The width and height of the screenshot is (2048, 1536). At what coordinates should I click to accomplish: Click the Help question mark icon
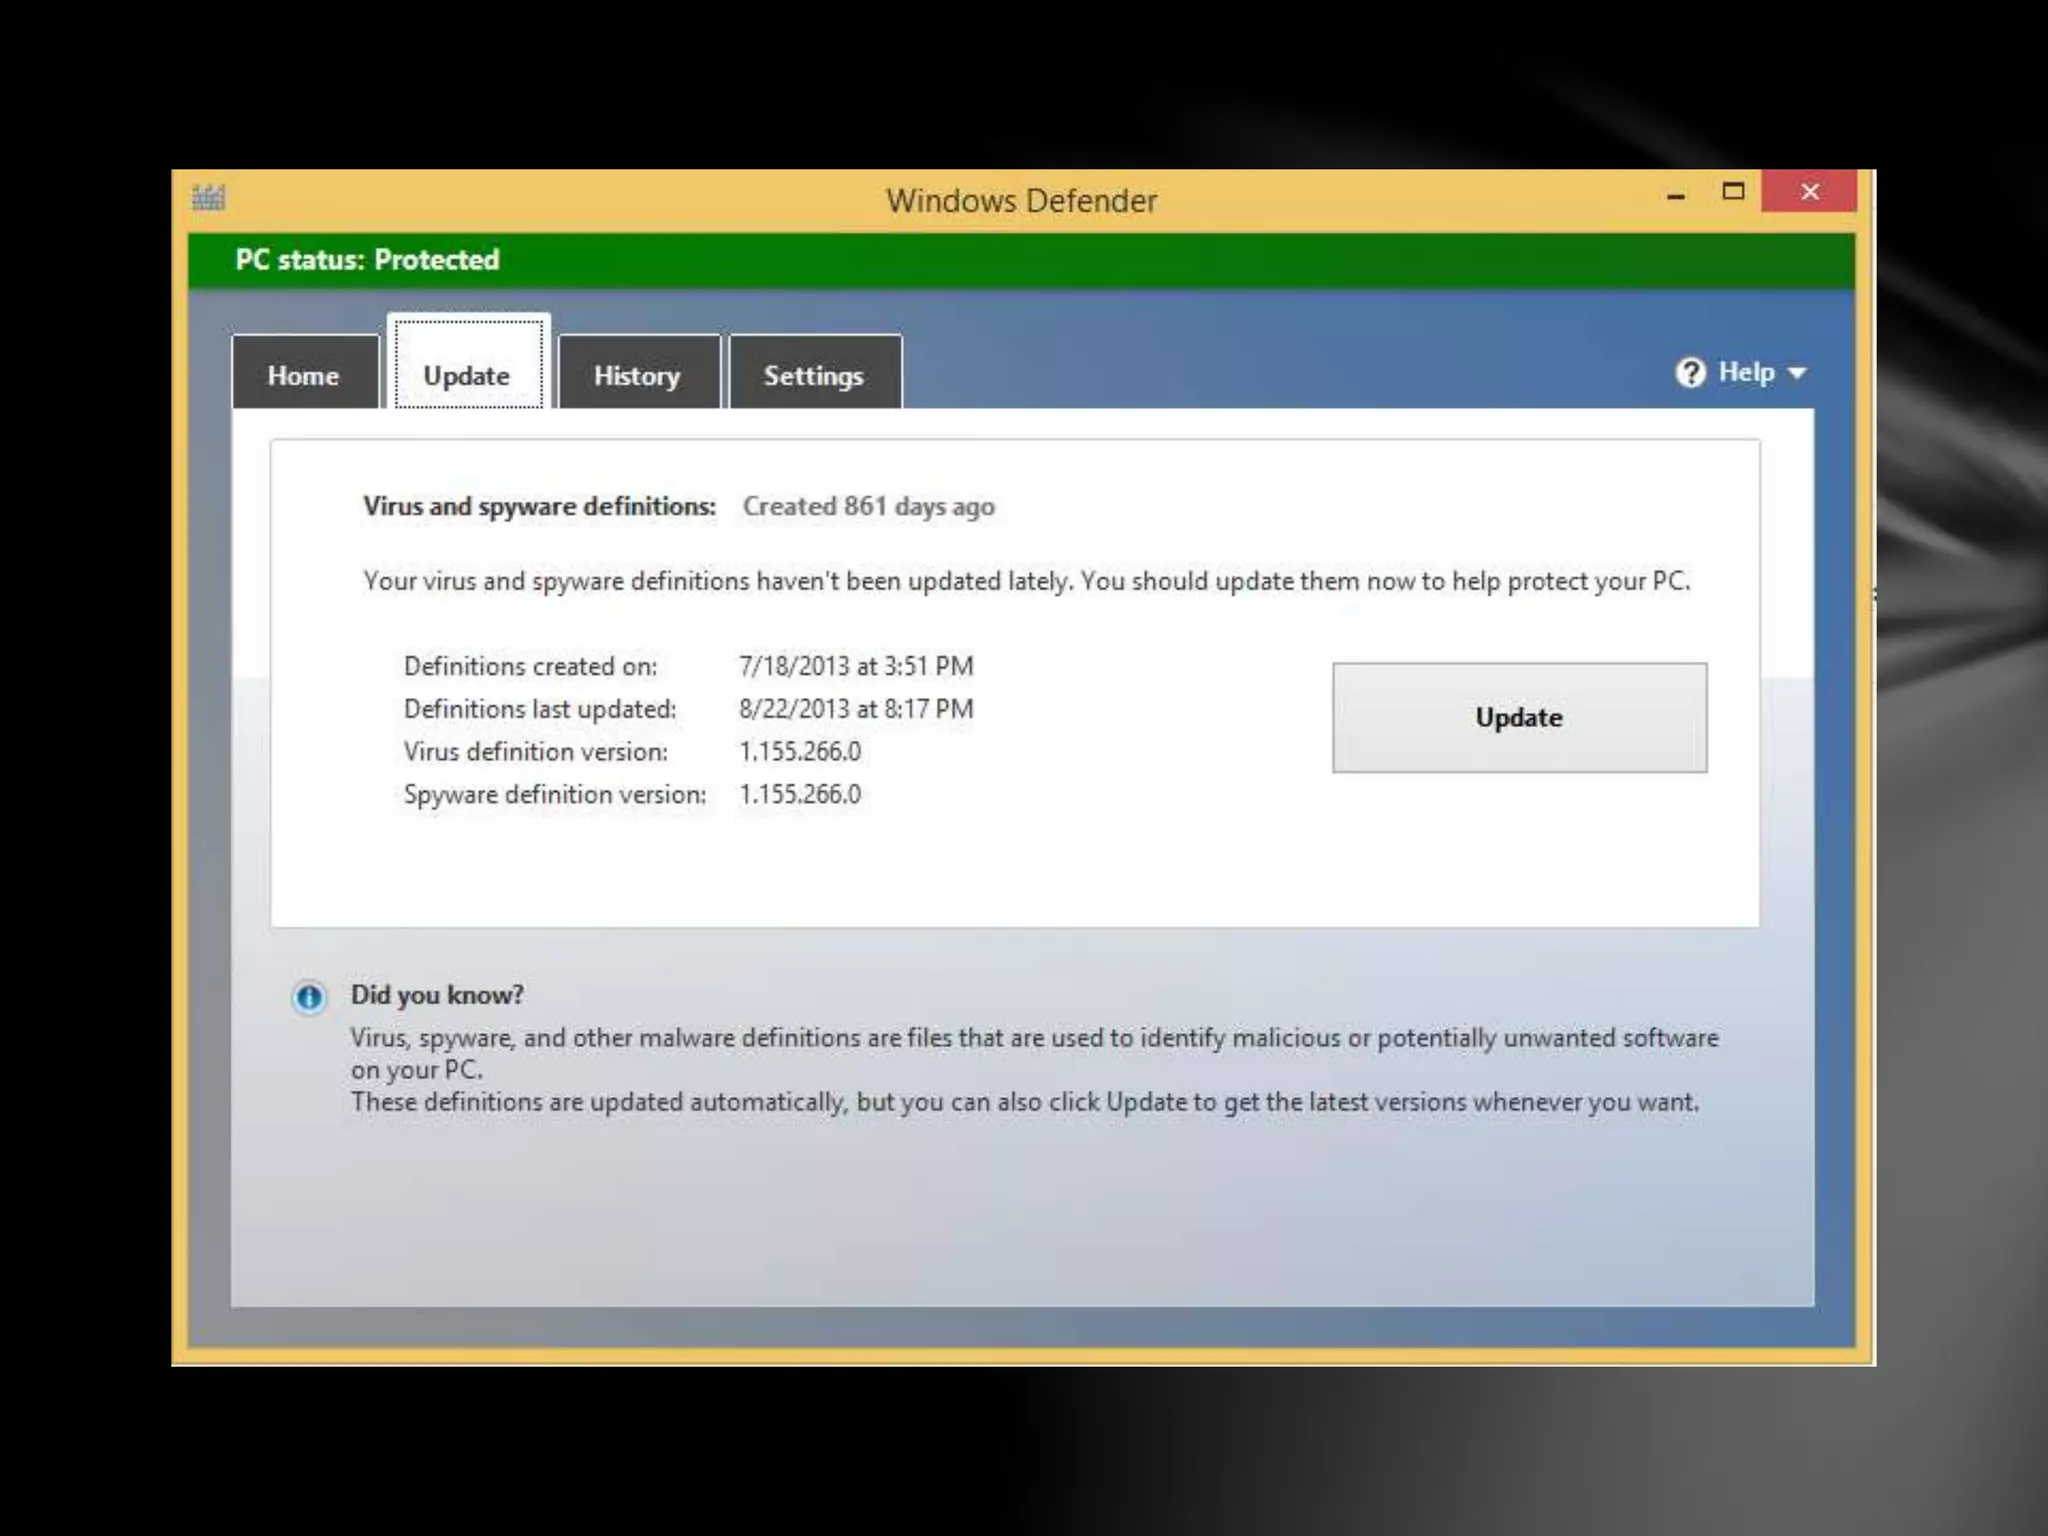tap(1690, 373)
